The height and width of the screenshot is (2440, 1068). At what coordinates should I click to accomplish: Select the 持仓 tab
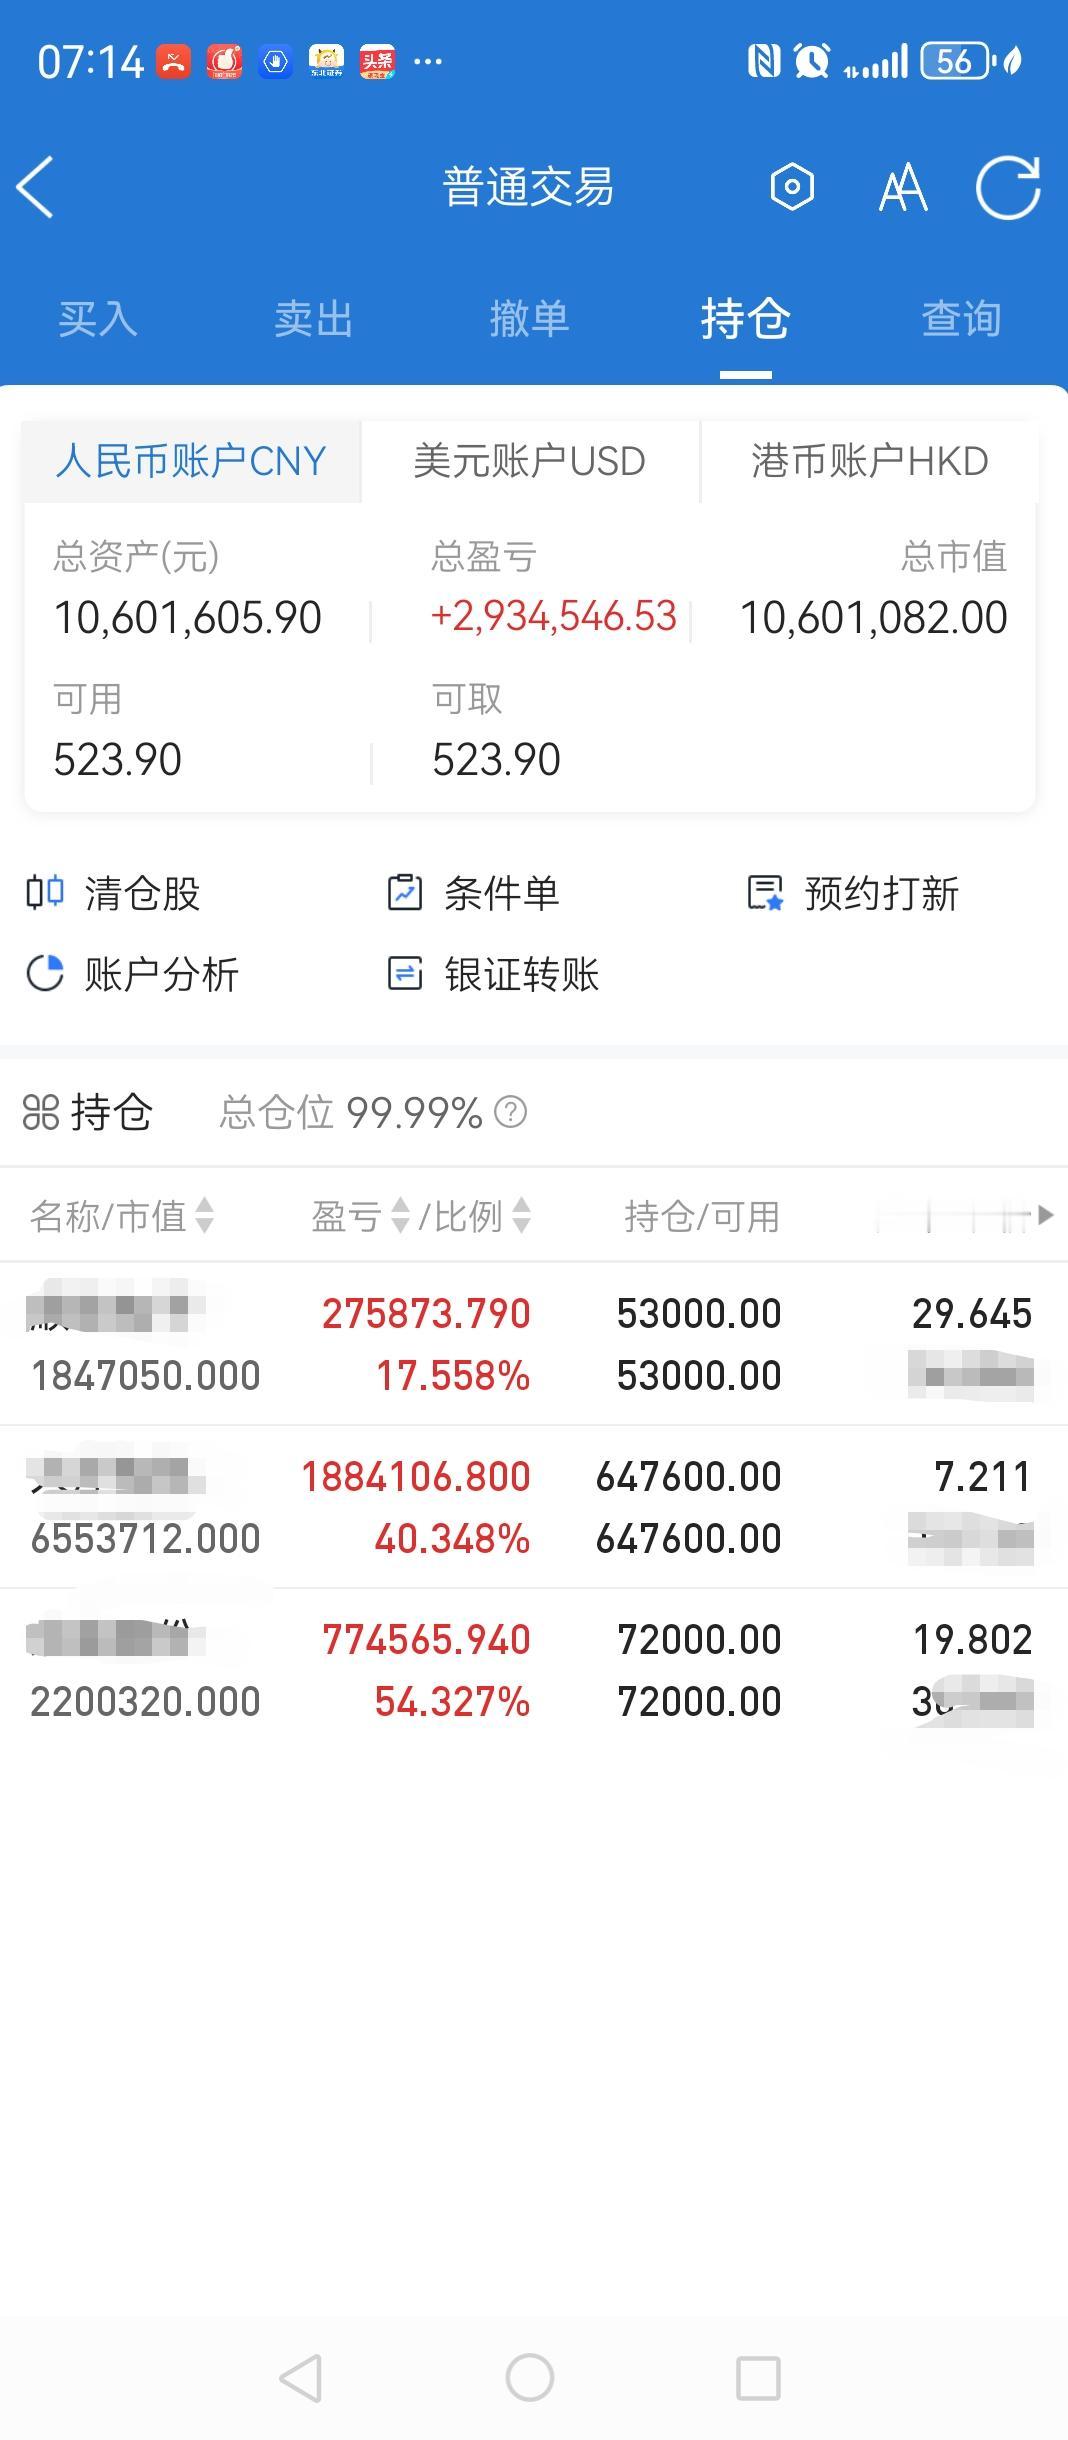coord(745,319)
